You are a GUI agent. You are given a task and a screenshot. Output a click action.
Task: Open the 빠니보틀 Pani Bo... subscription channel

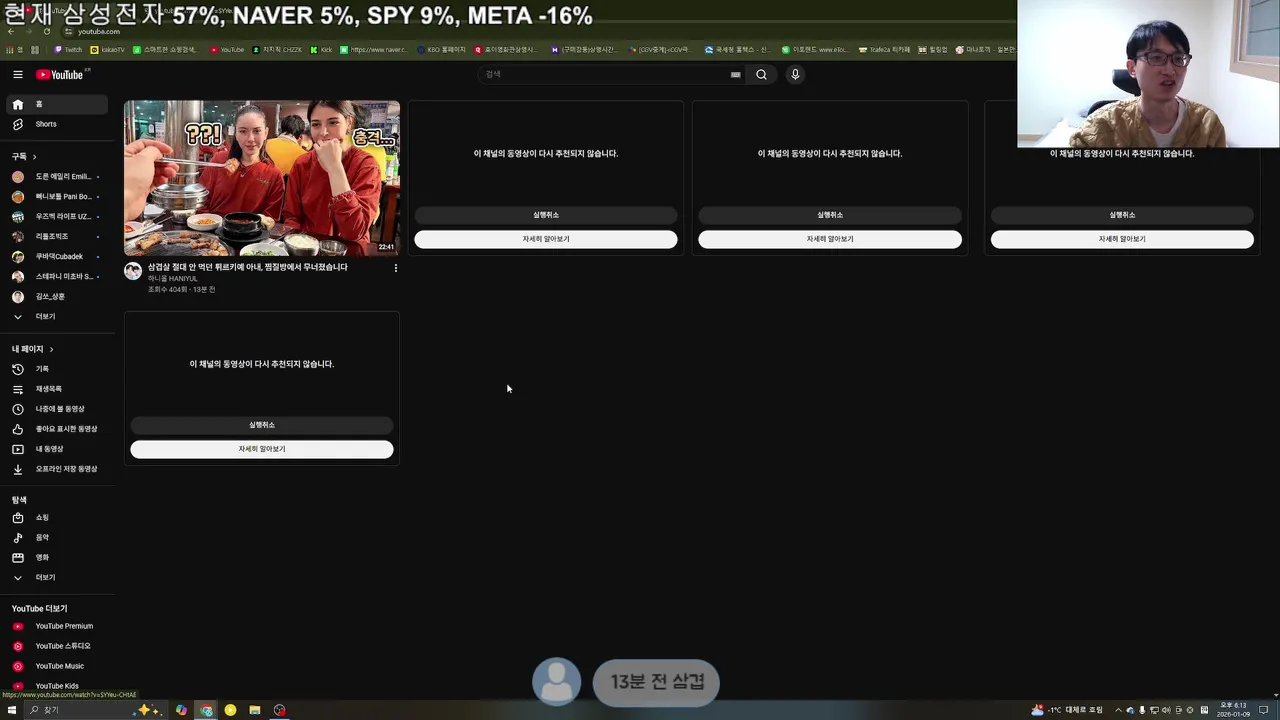point(56,197)
